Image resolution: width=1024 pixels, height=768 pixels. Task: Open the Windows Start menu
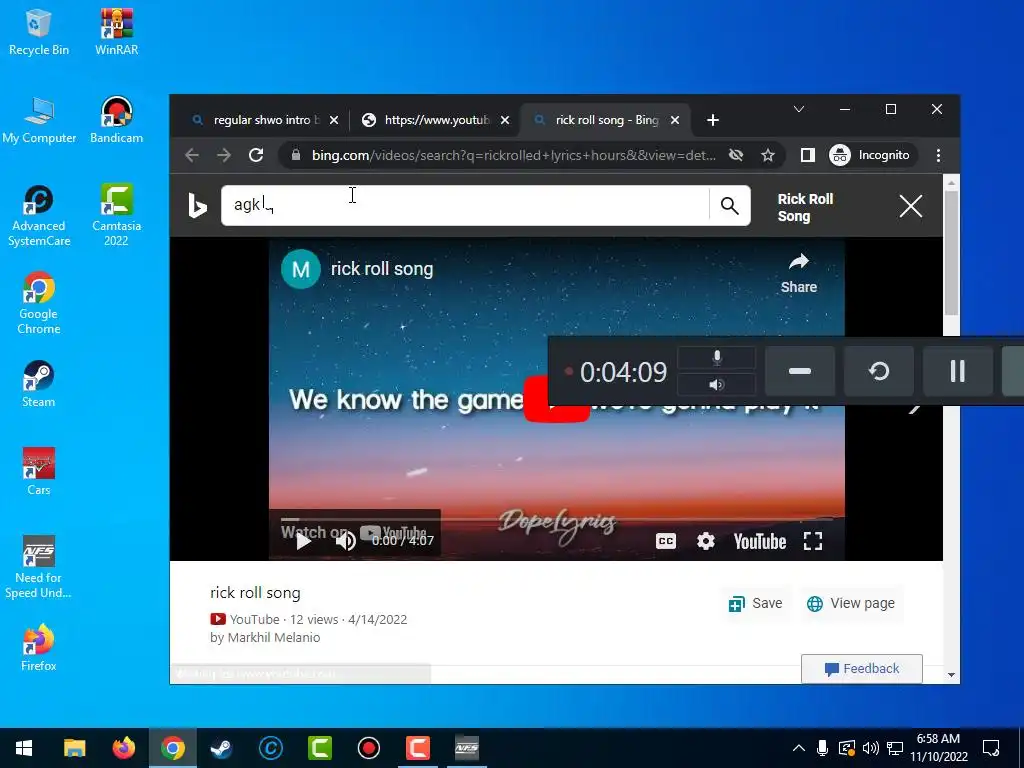24,748
